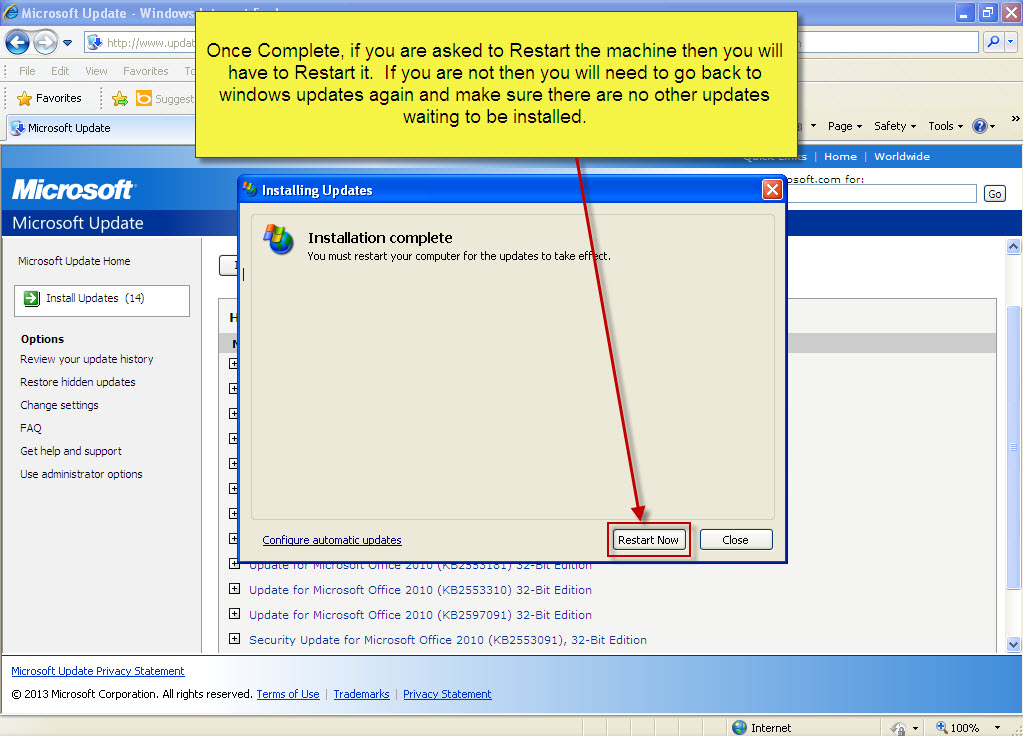Open the Edit menu
This screenshot has width=1023, height=736.
point(60,70)
